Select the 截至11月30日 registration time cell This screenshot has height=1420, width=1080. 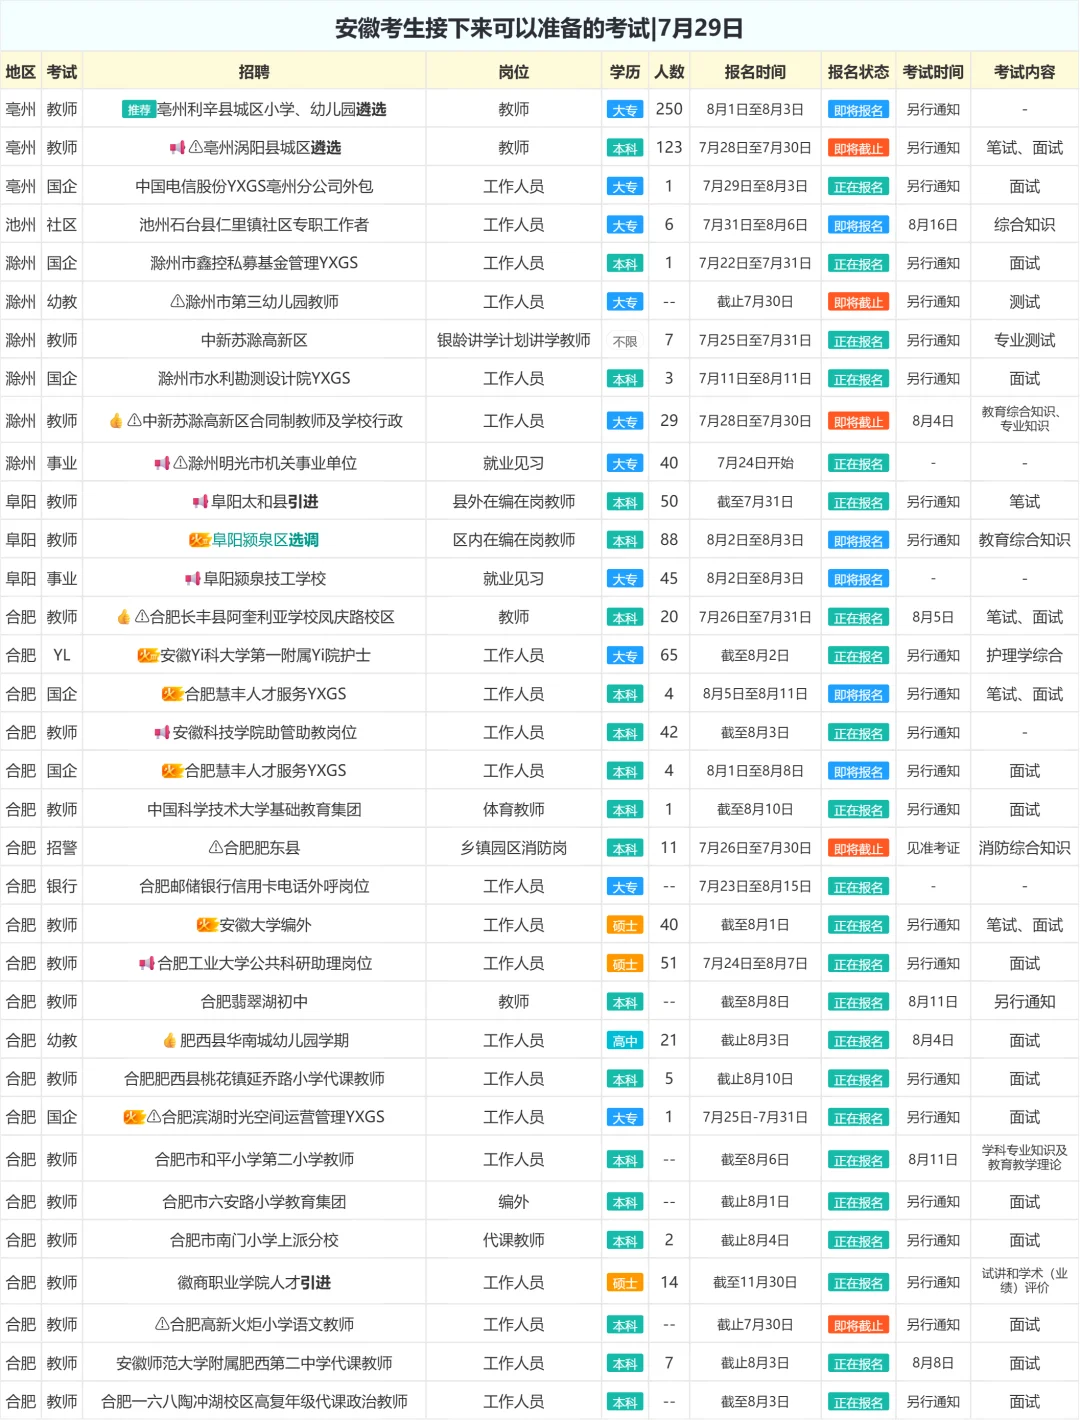coord(755,1283)
